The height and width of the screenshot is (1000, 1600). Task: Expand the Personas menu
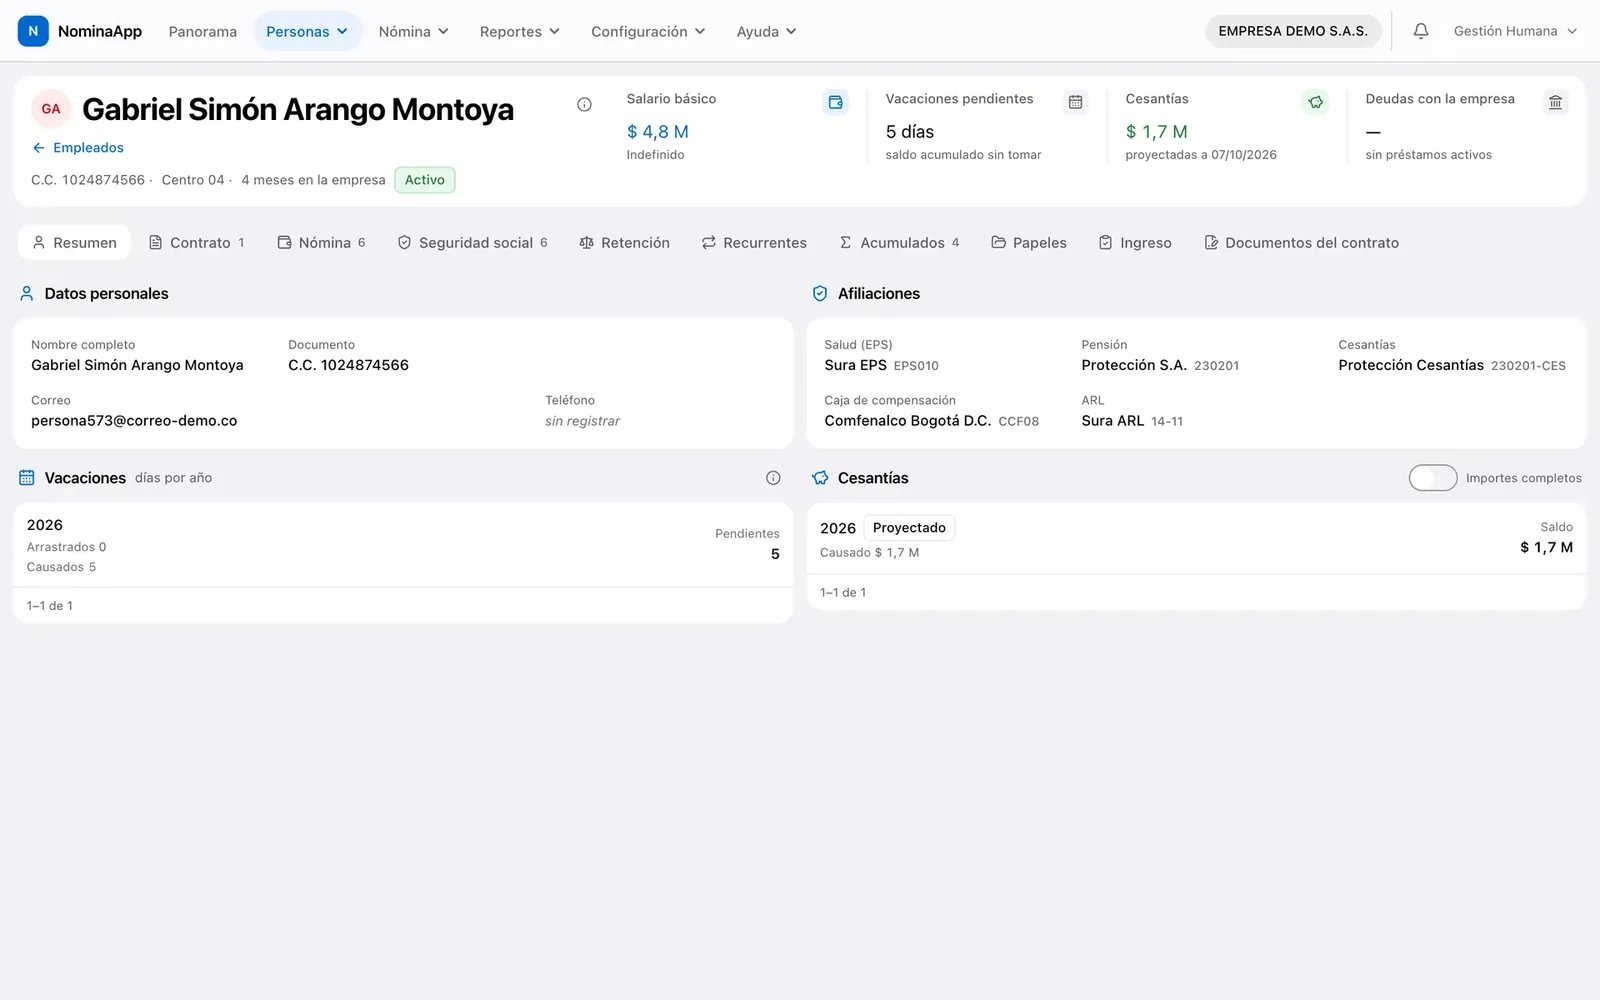coord(307,32)
